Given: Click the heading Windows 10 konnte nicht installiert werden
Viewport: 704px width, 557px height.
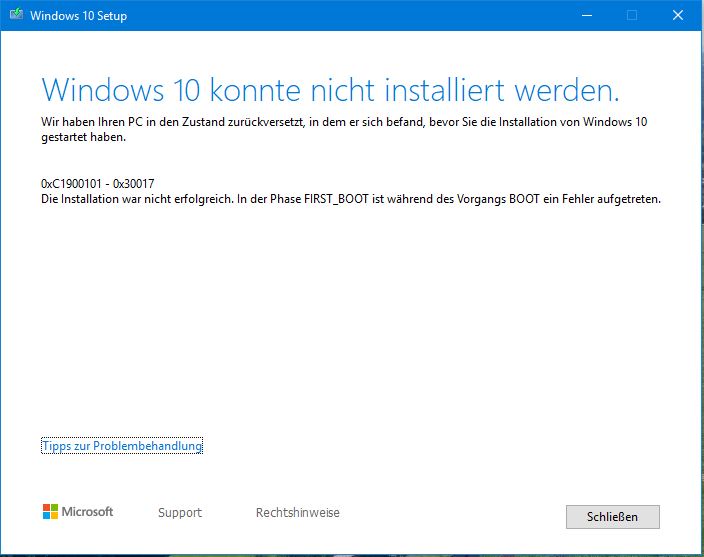Looking at the screenshot, I should click(330, 90).
